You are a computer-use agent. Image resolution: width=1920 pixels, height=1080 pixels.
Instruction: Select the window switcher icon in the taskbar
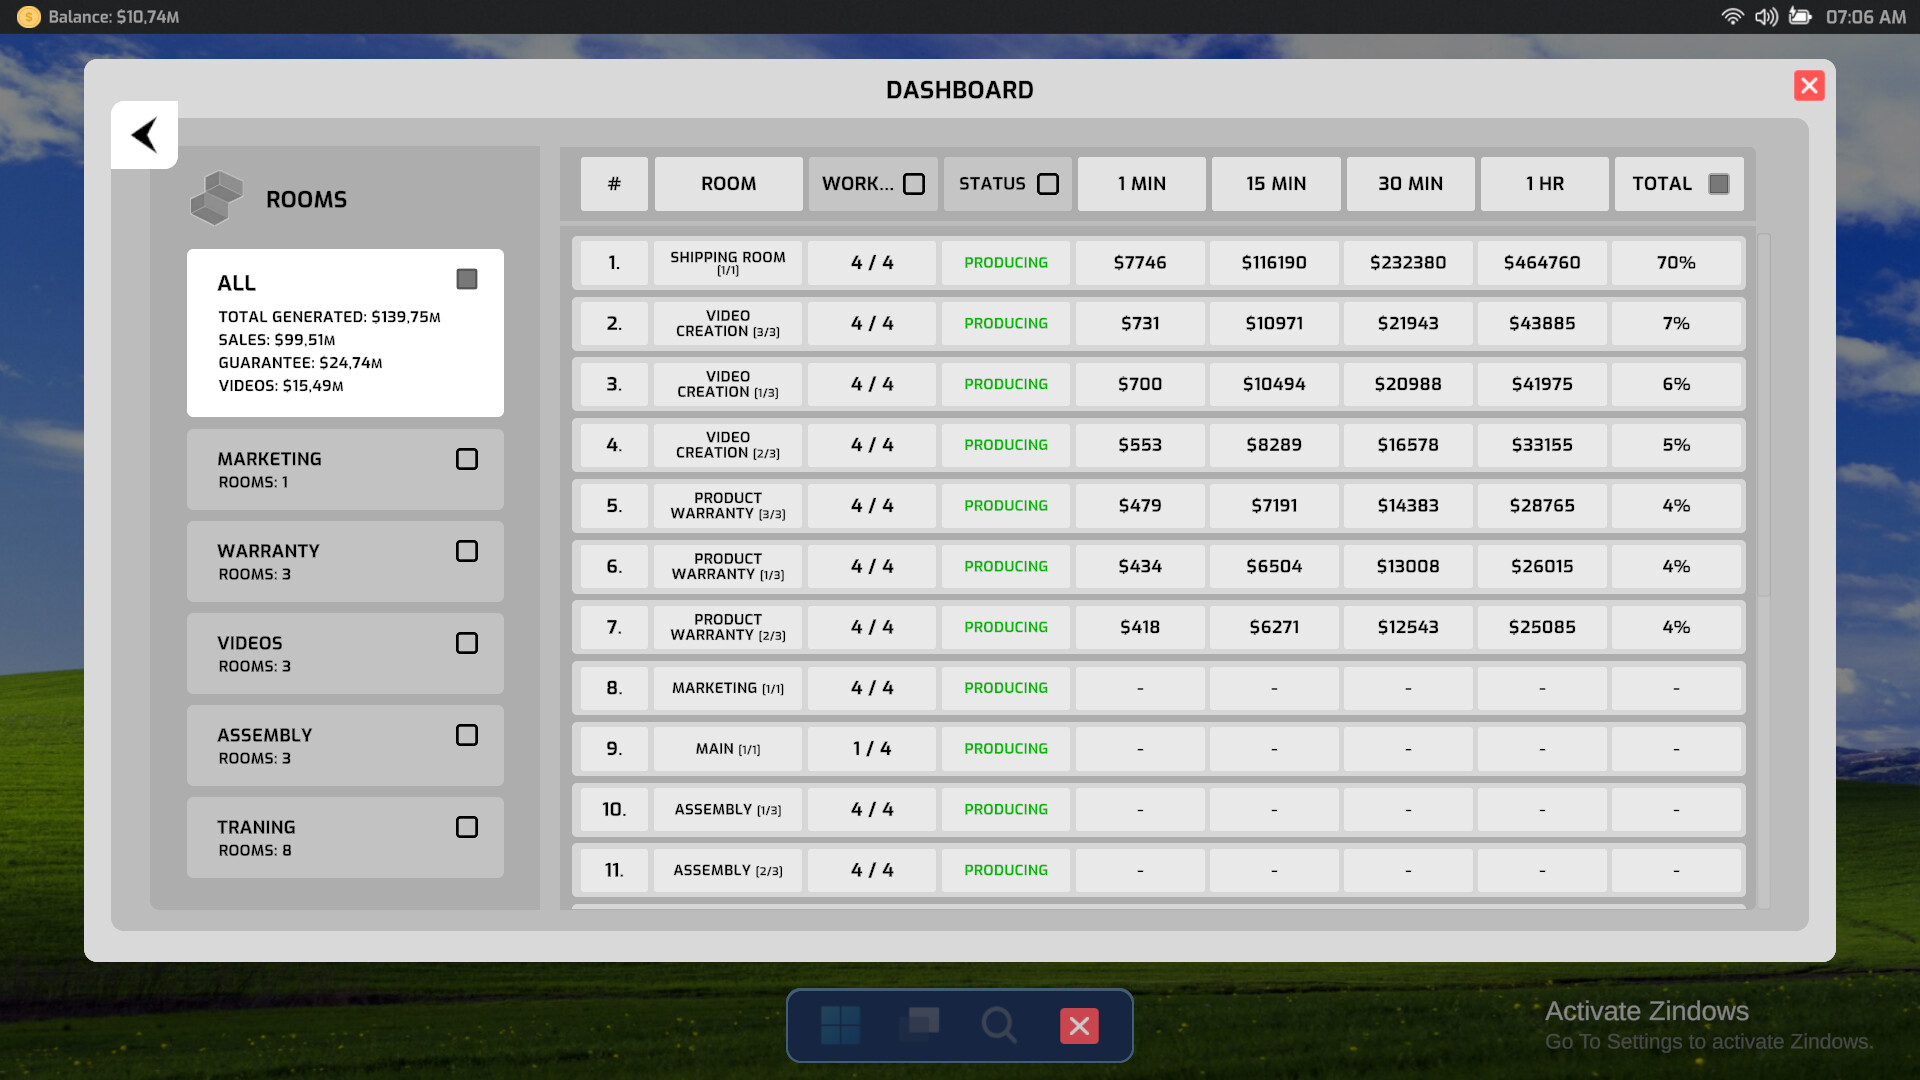click(x=919, y=1025)
